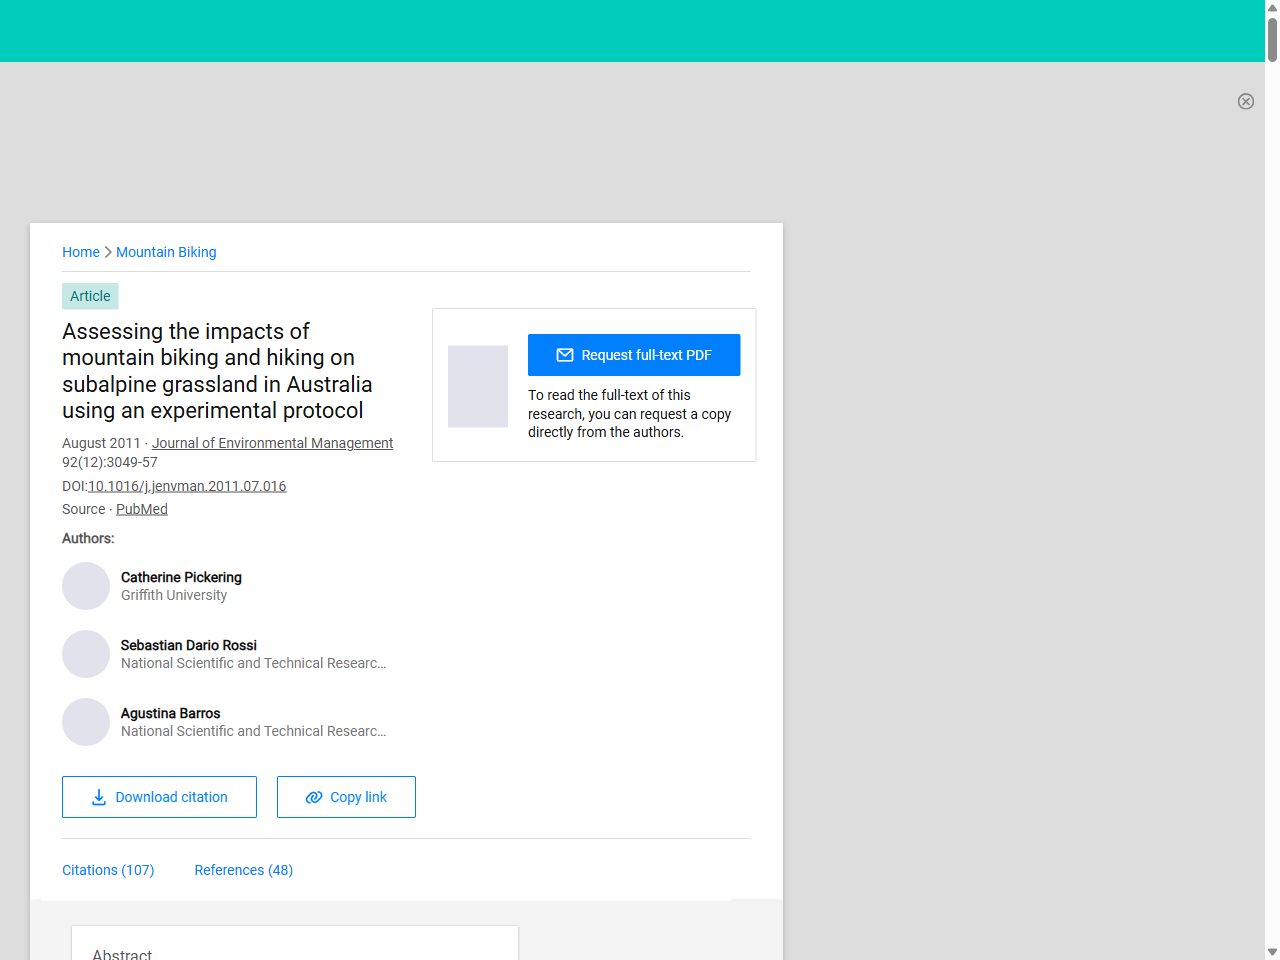Open Agustina Barros's author profile

pos(170,713)
